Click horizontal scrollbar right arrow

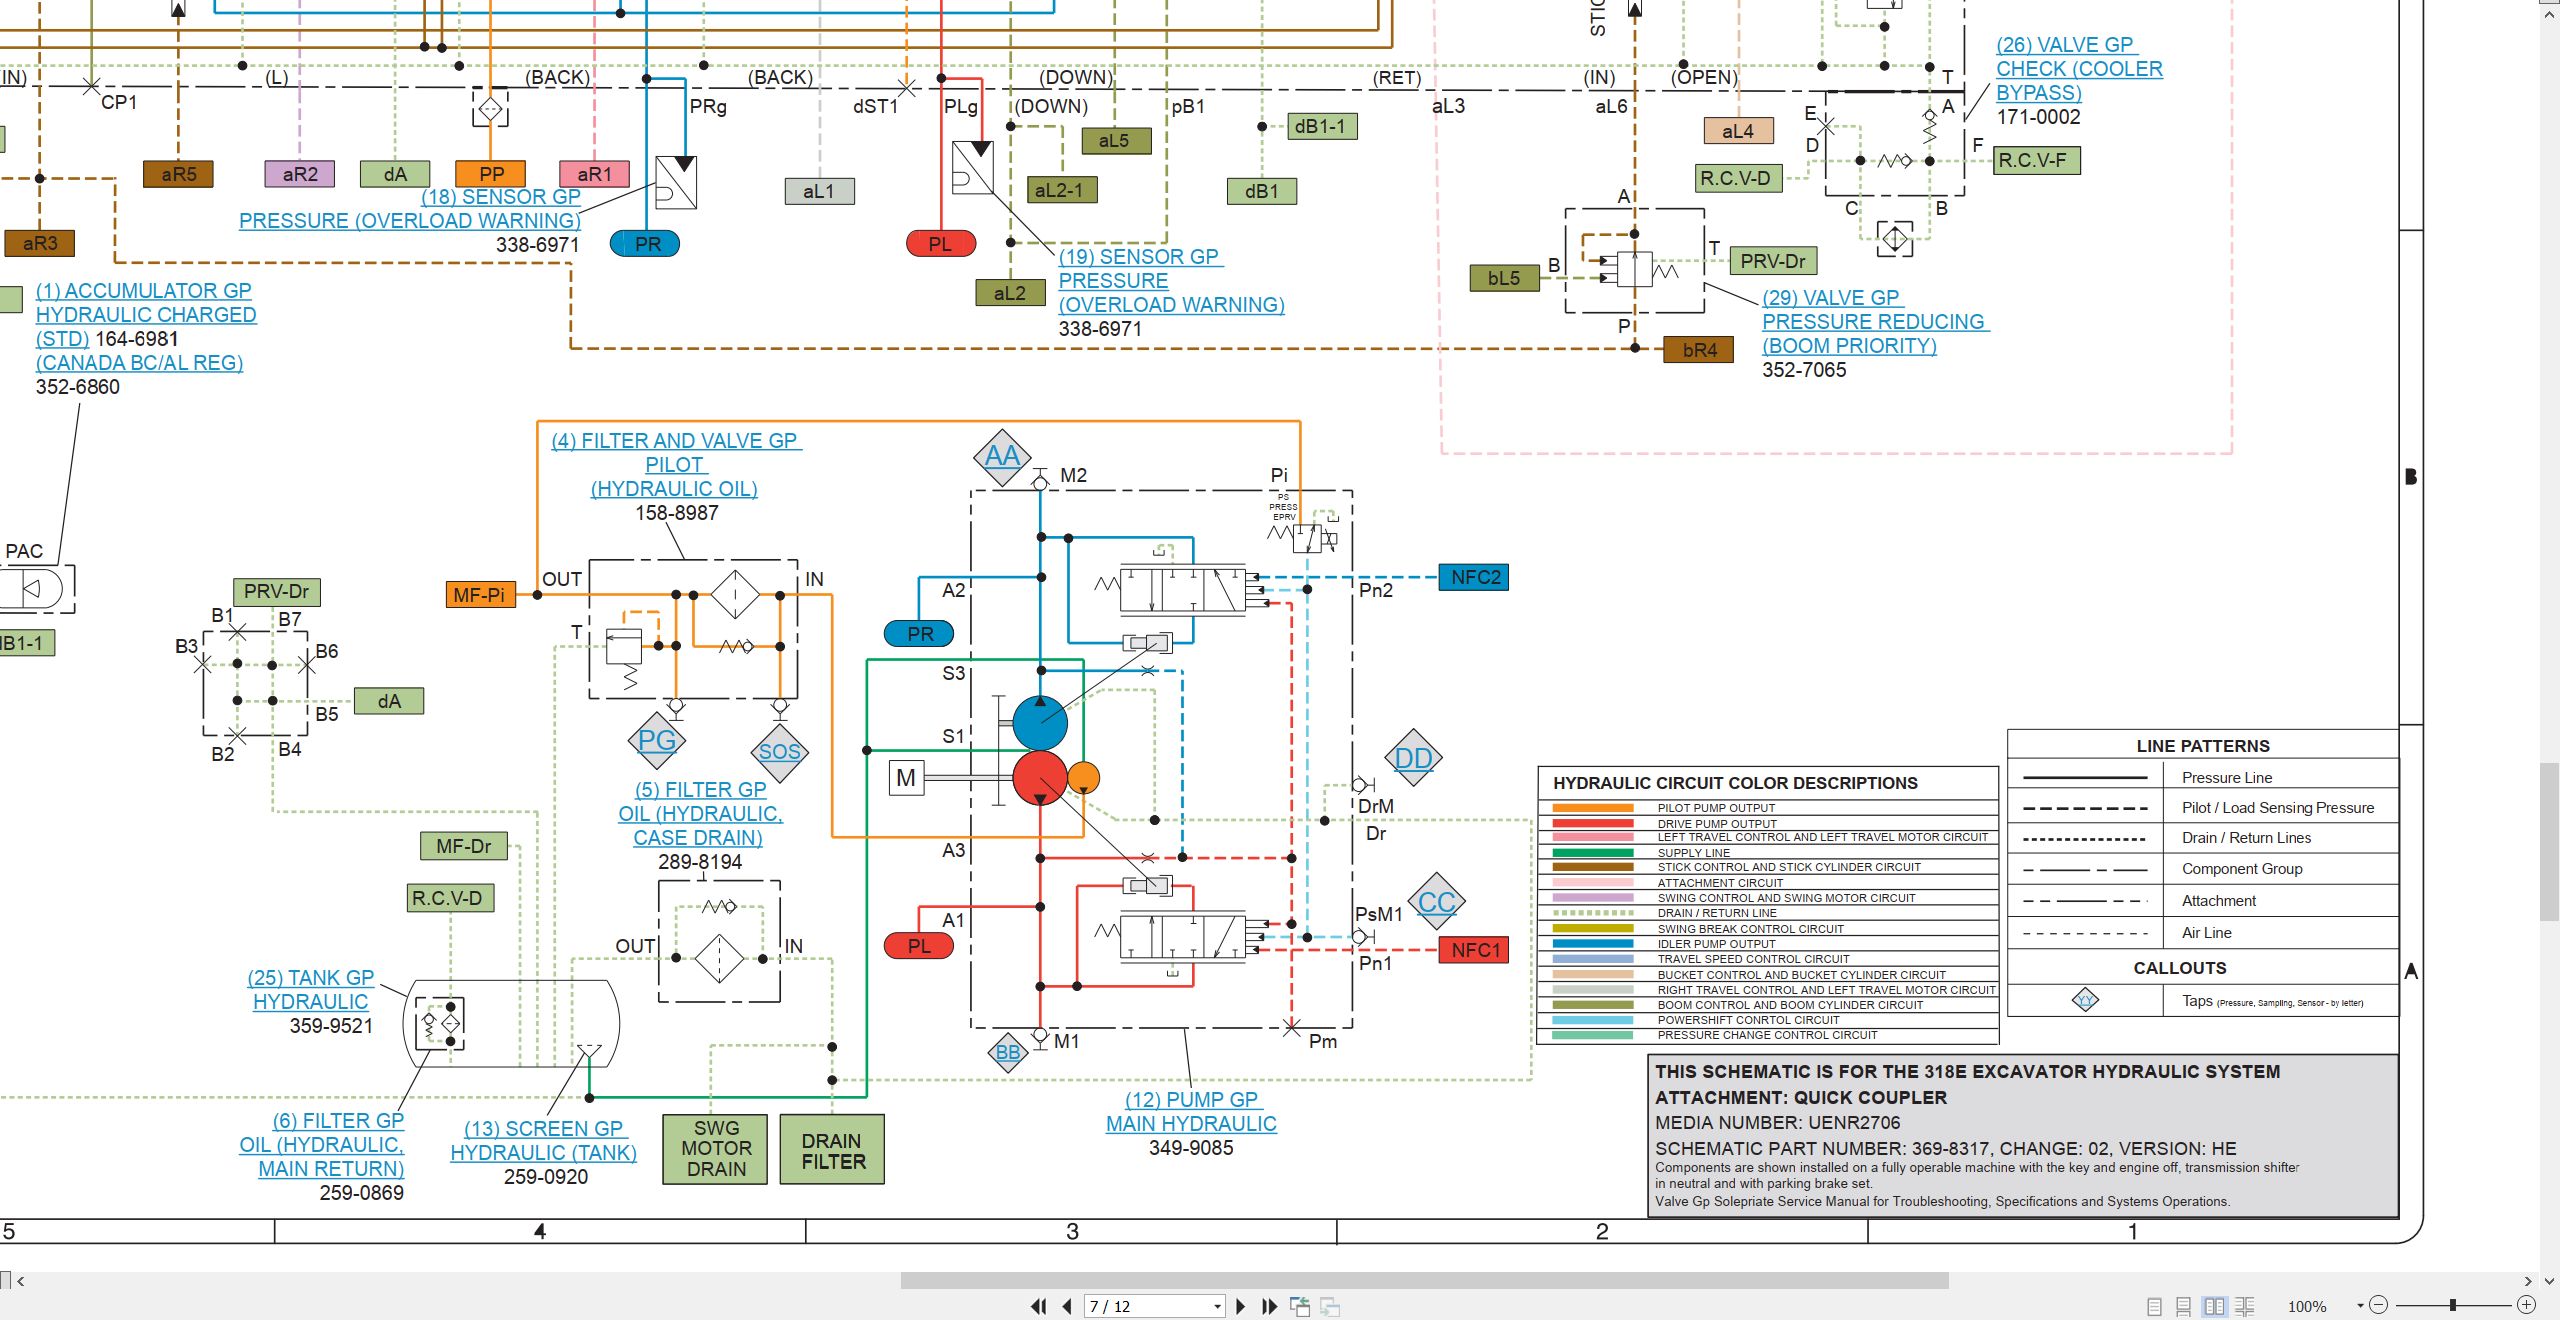coord(2528,1280)
